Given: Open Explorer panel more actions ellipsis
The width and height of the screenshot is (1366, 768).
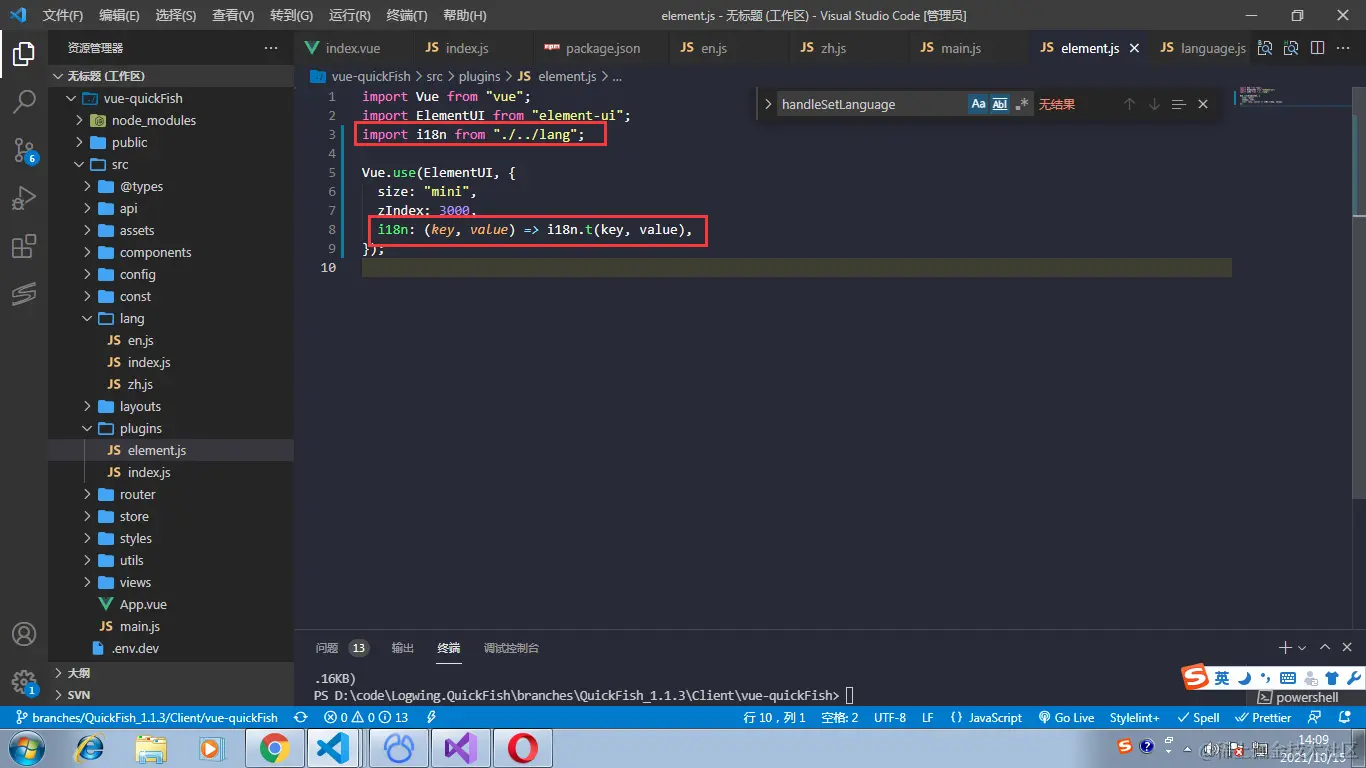Looking at the screenshot, I should coord(271,48).
